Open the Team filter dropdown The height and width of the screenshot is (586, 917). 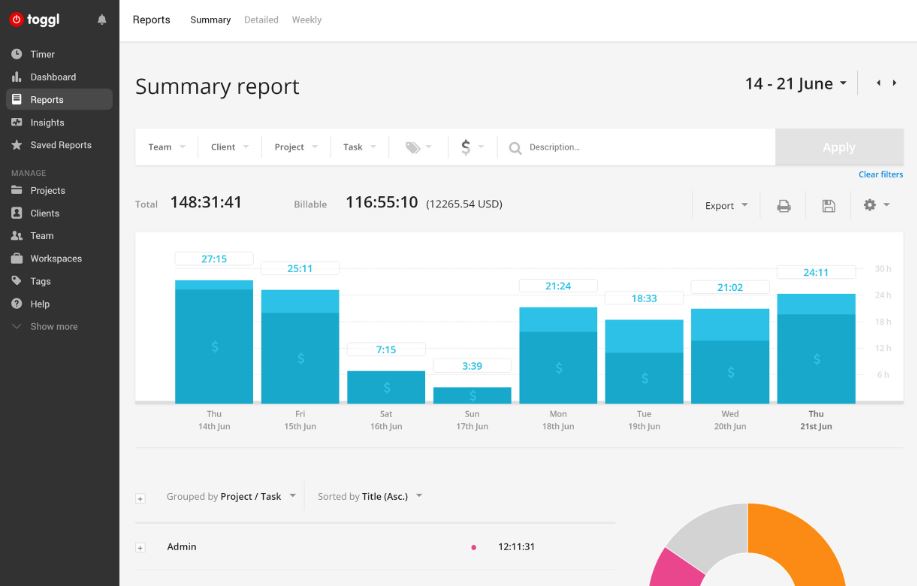click(166, 147)
